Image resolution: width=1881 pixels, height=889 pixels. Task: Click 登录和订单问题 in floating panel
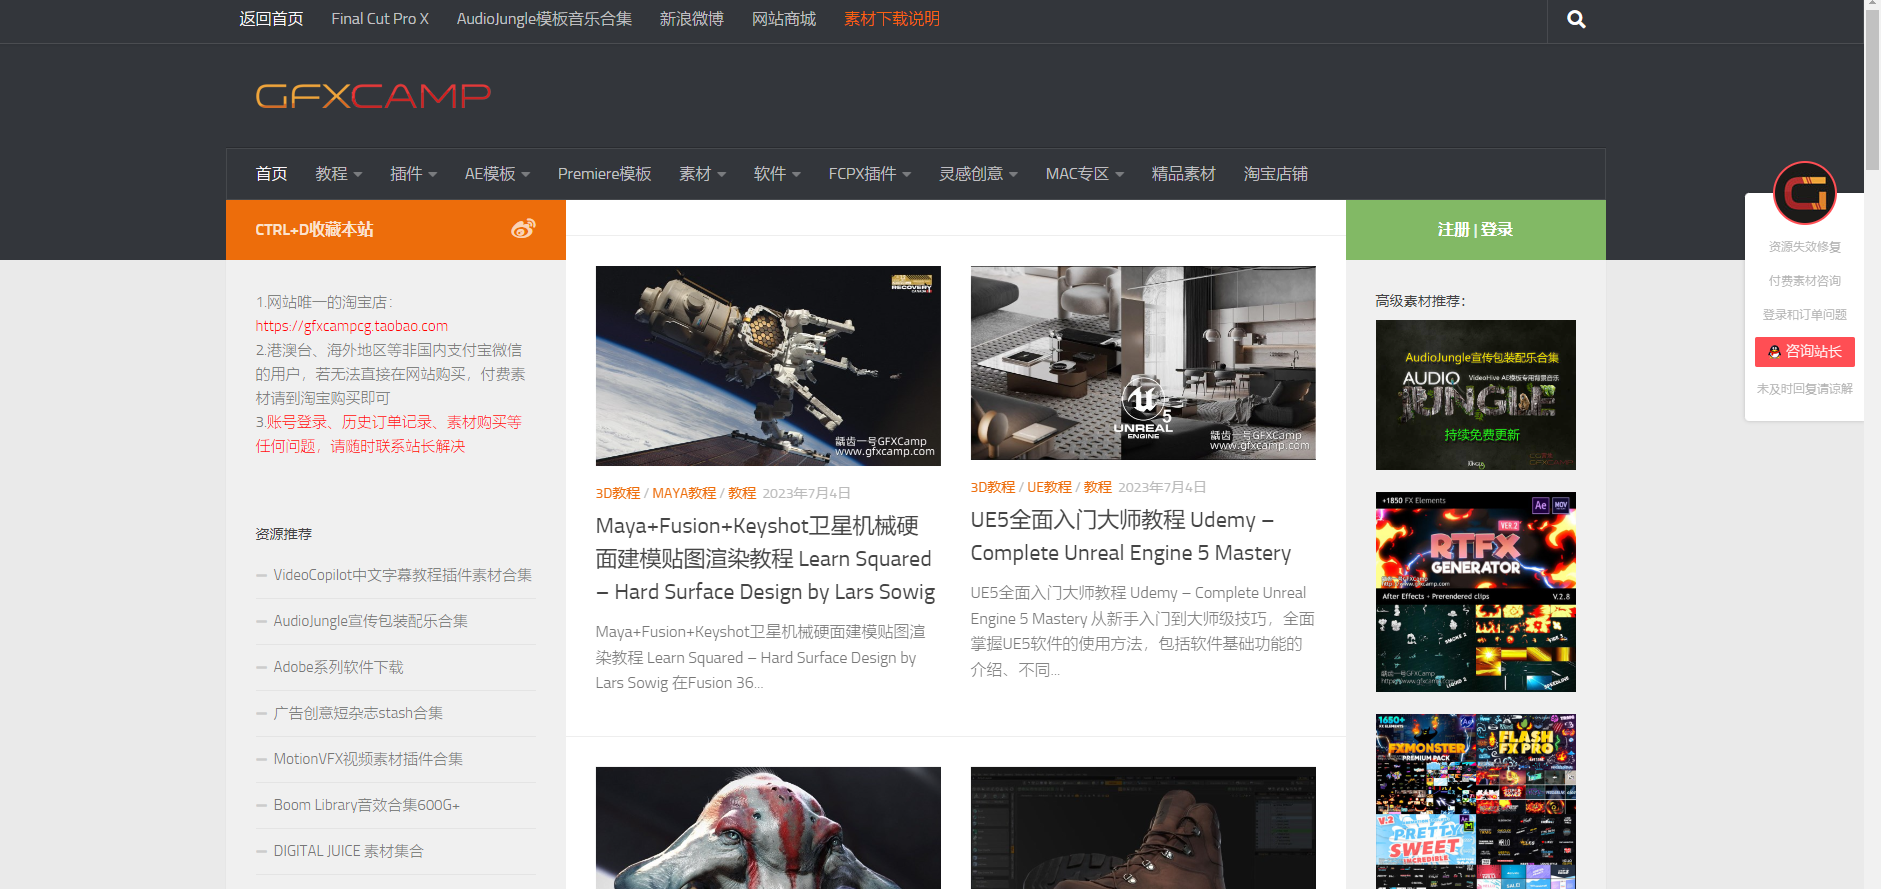1805,315
